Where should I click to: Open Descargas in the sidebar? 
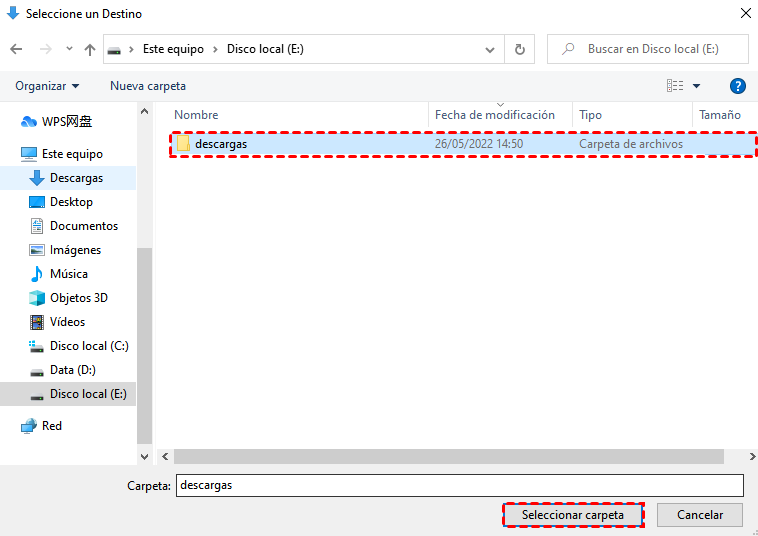click(76, 178)
